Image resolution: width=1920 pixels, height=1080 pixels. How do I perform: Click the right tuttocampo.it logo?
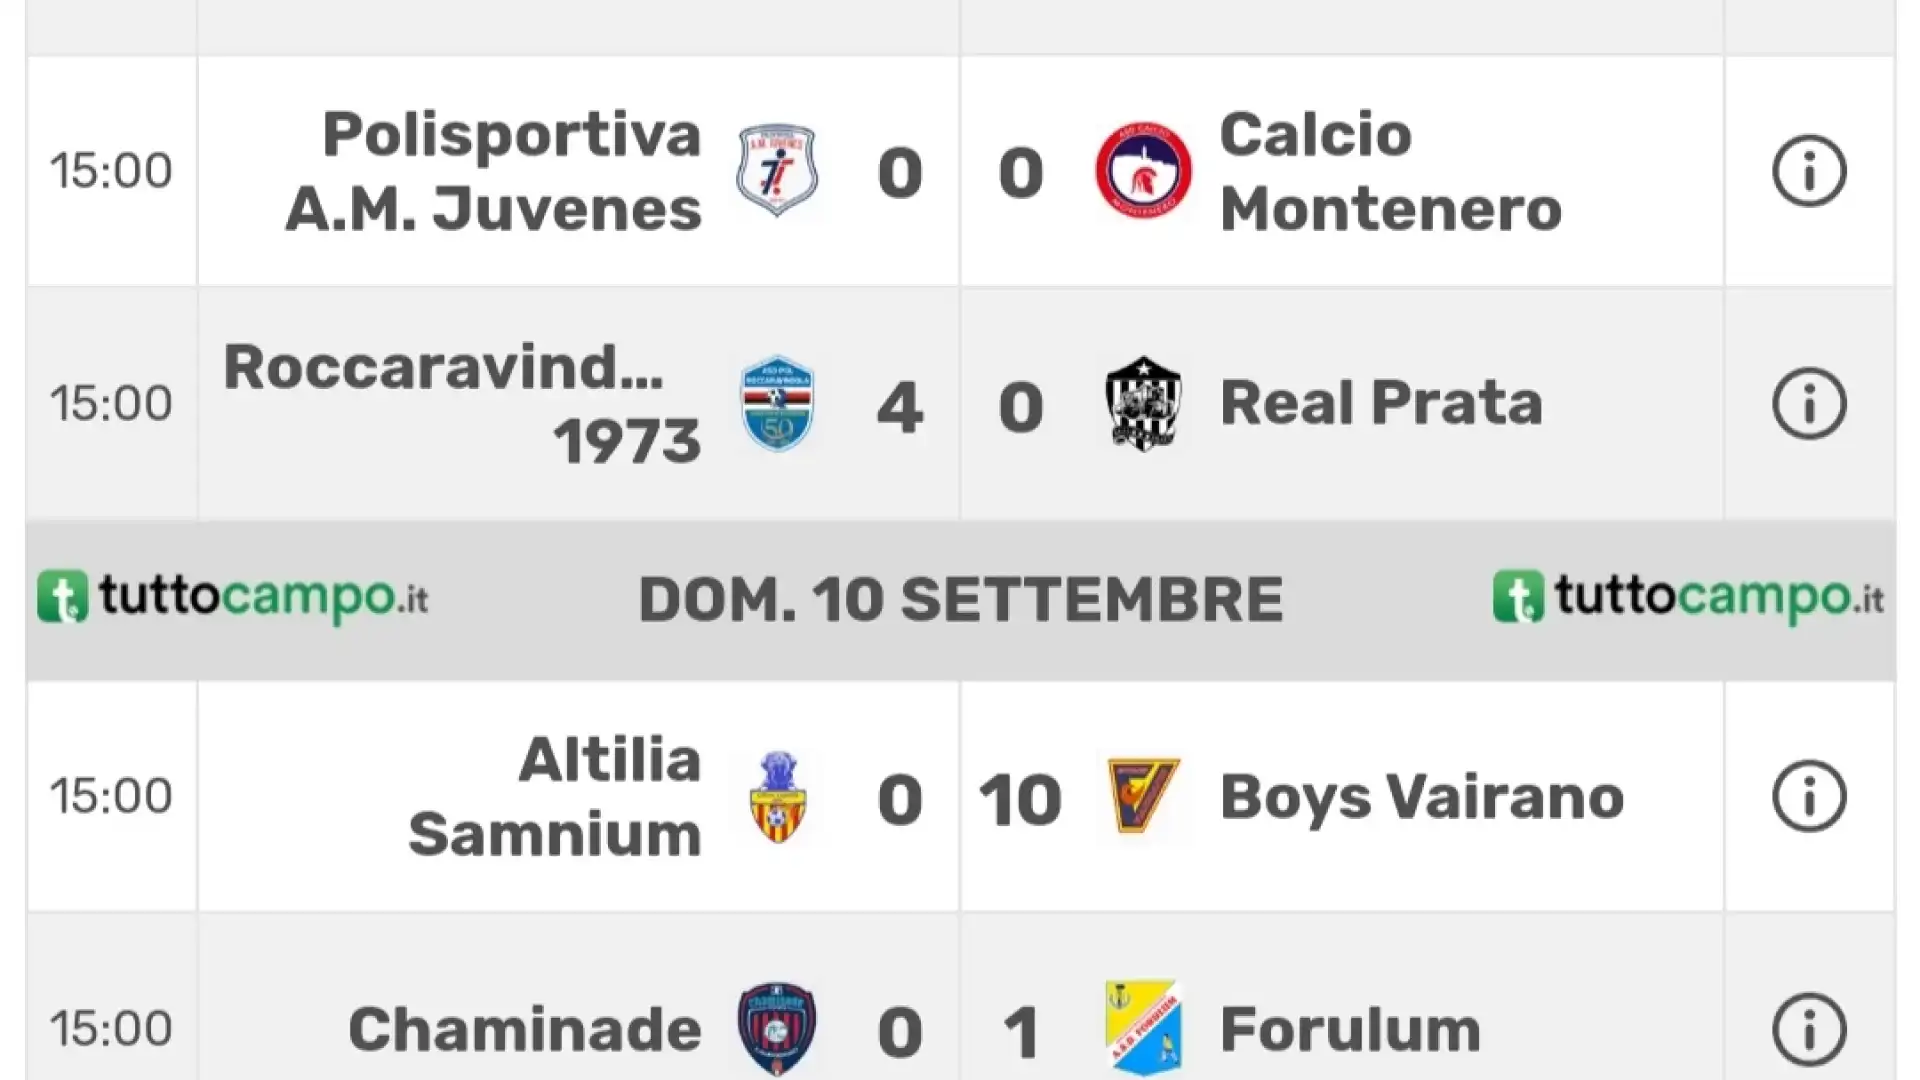pyautogui.click(x=1688, y=597)
